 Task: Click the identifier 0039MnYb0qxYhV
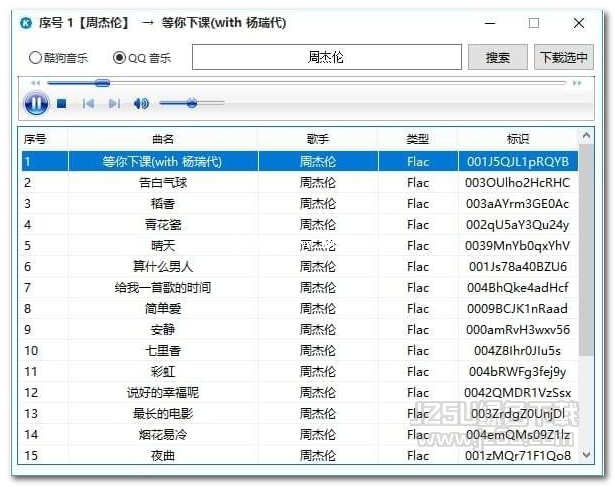point(518,246)
